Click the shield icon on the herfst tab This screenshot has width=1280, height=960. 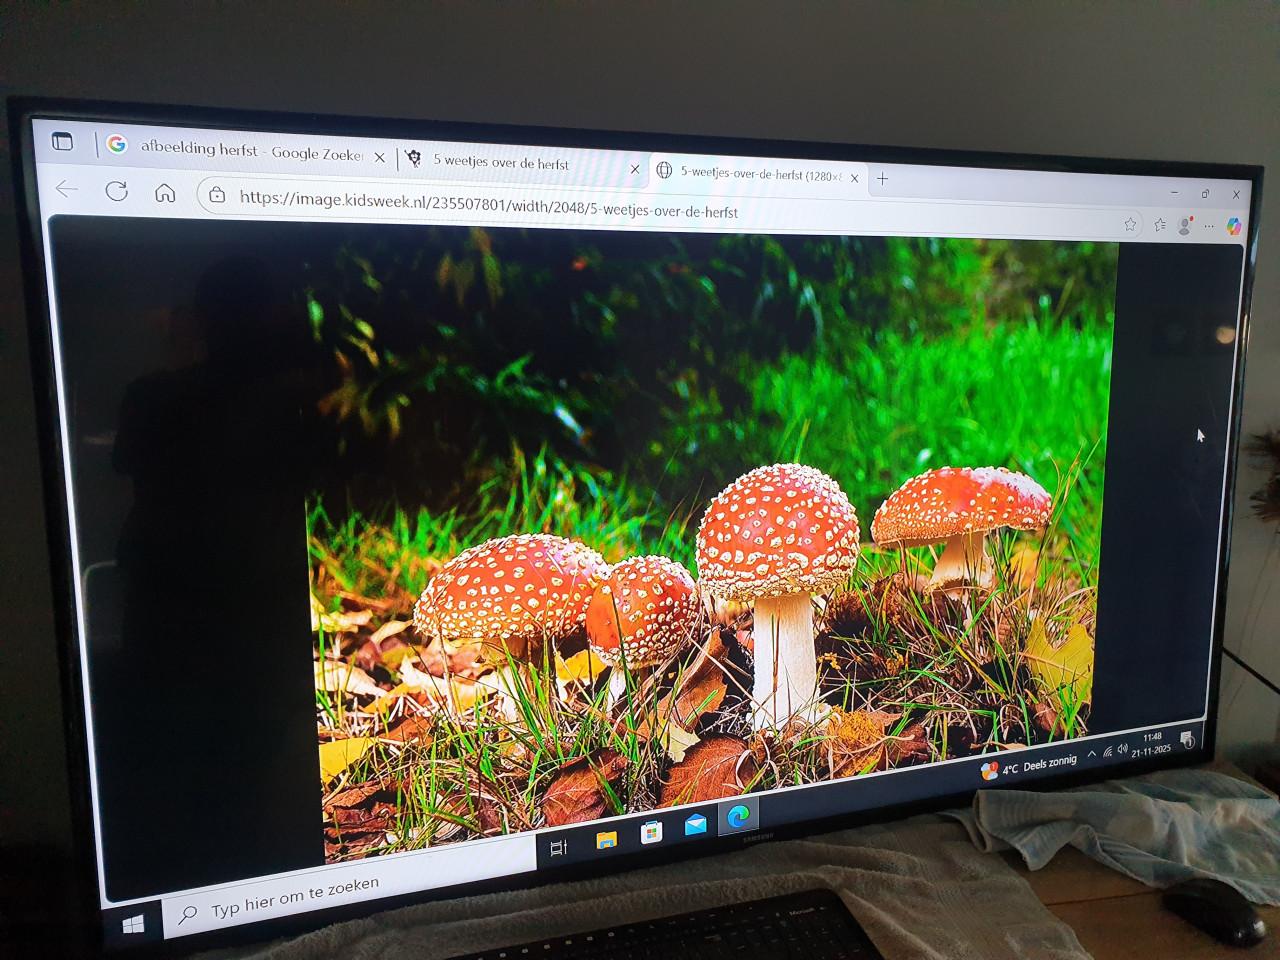pos(414,158)
